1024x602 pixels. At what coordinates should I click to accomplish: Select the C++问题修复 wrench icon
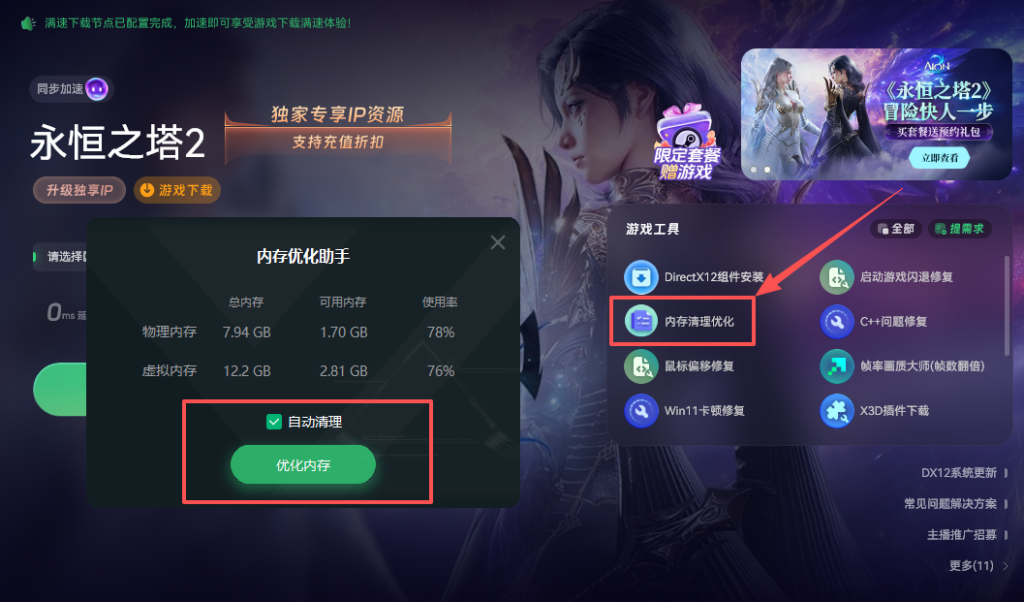(x=837, y=321)
